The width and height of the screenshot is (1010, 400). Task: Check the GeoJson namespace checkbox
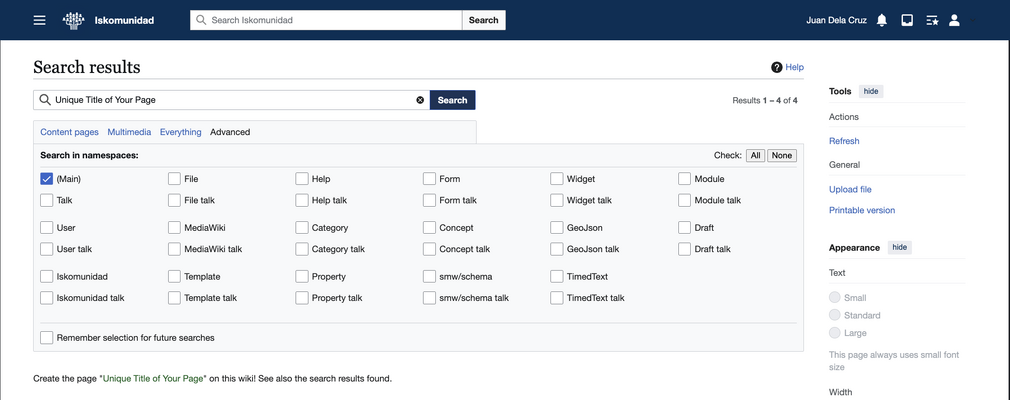[x=557, y=227]
